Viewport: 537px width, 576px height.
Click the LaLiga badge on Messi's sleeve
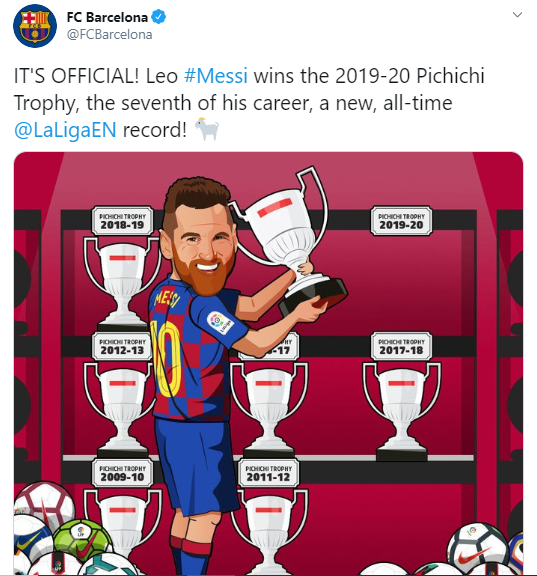tap(220, 323)
